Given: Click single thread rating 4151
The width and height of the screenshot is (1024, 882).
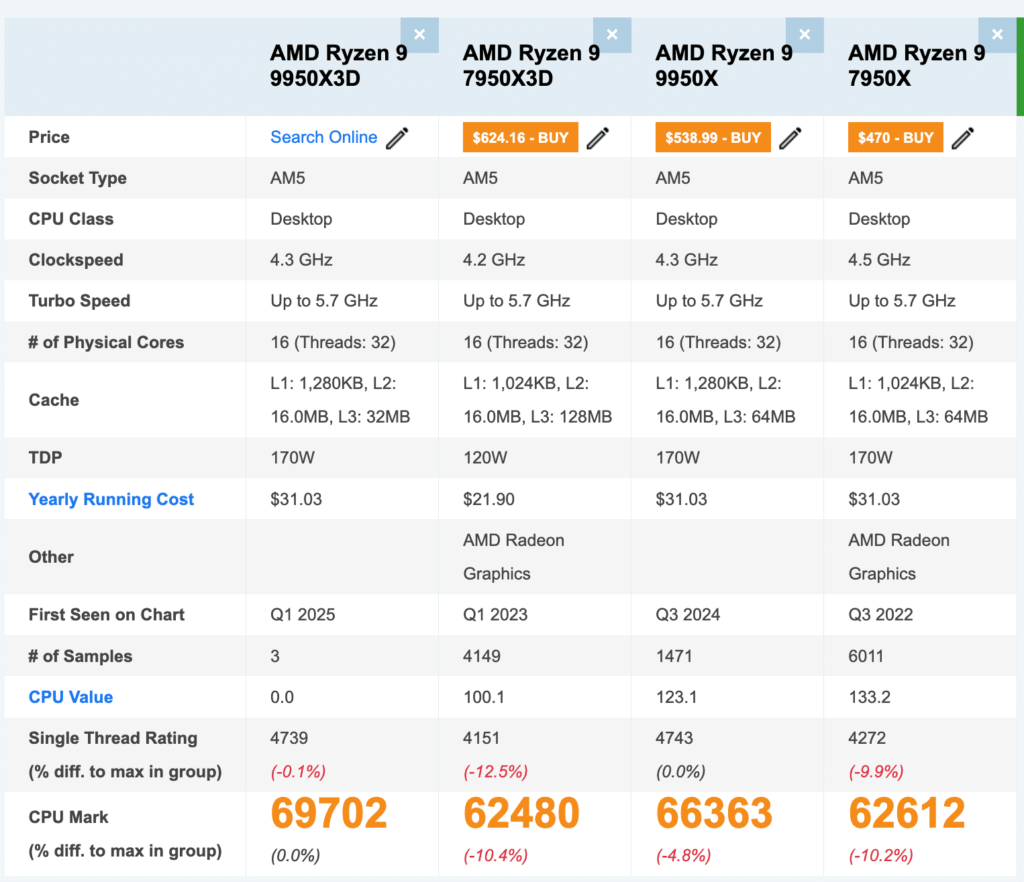Looking at the screenshot, I should 481,738.
